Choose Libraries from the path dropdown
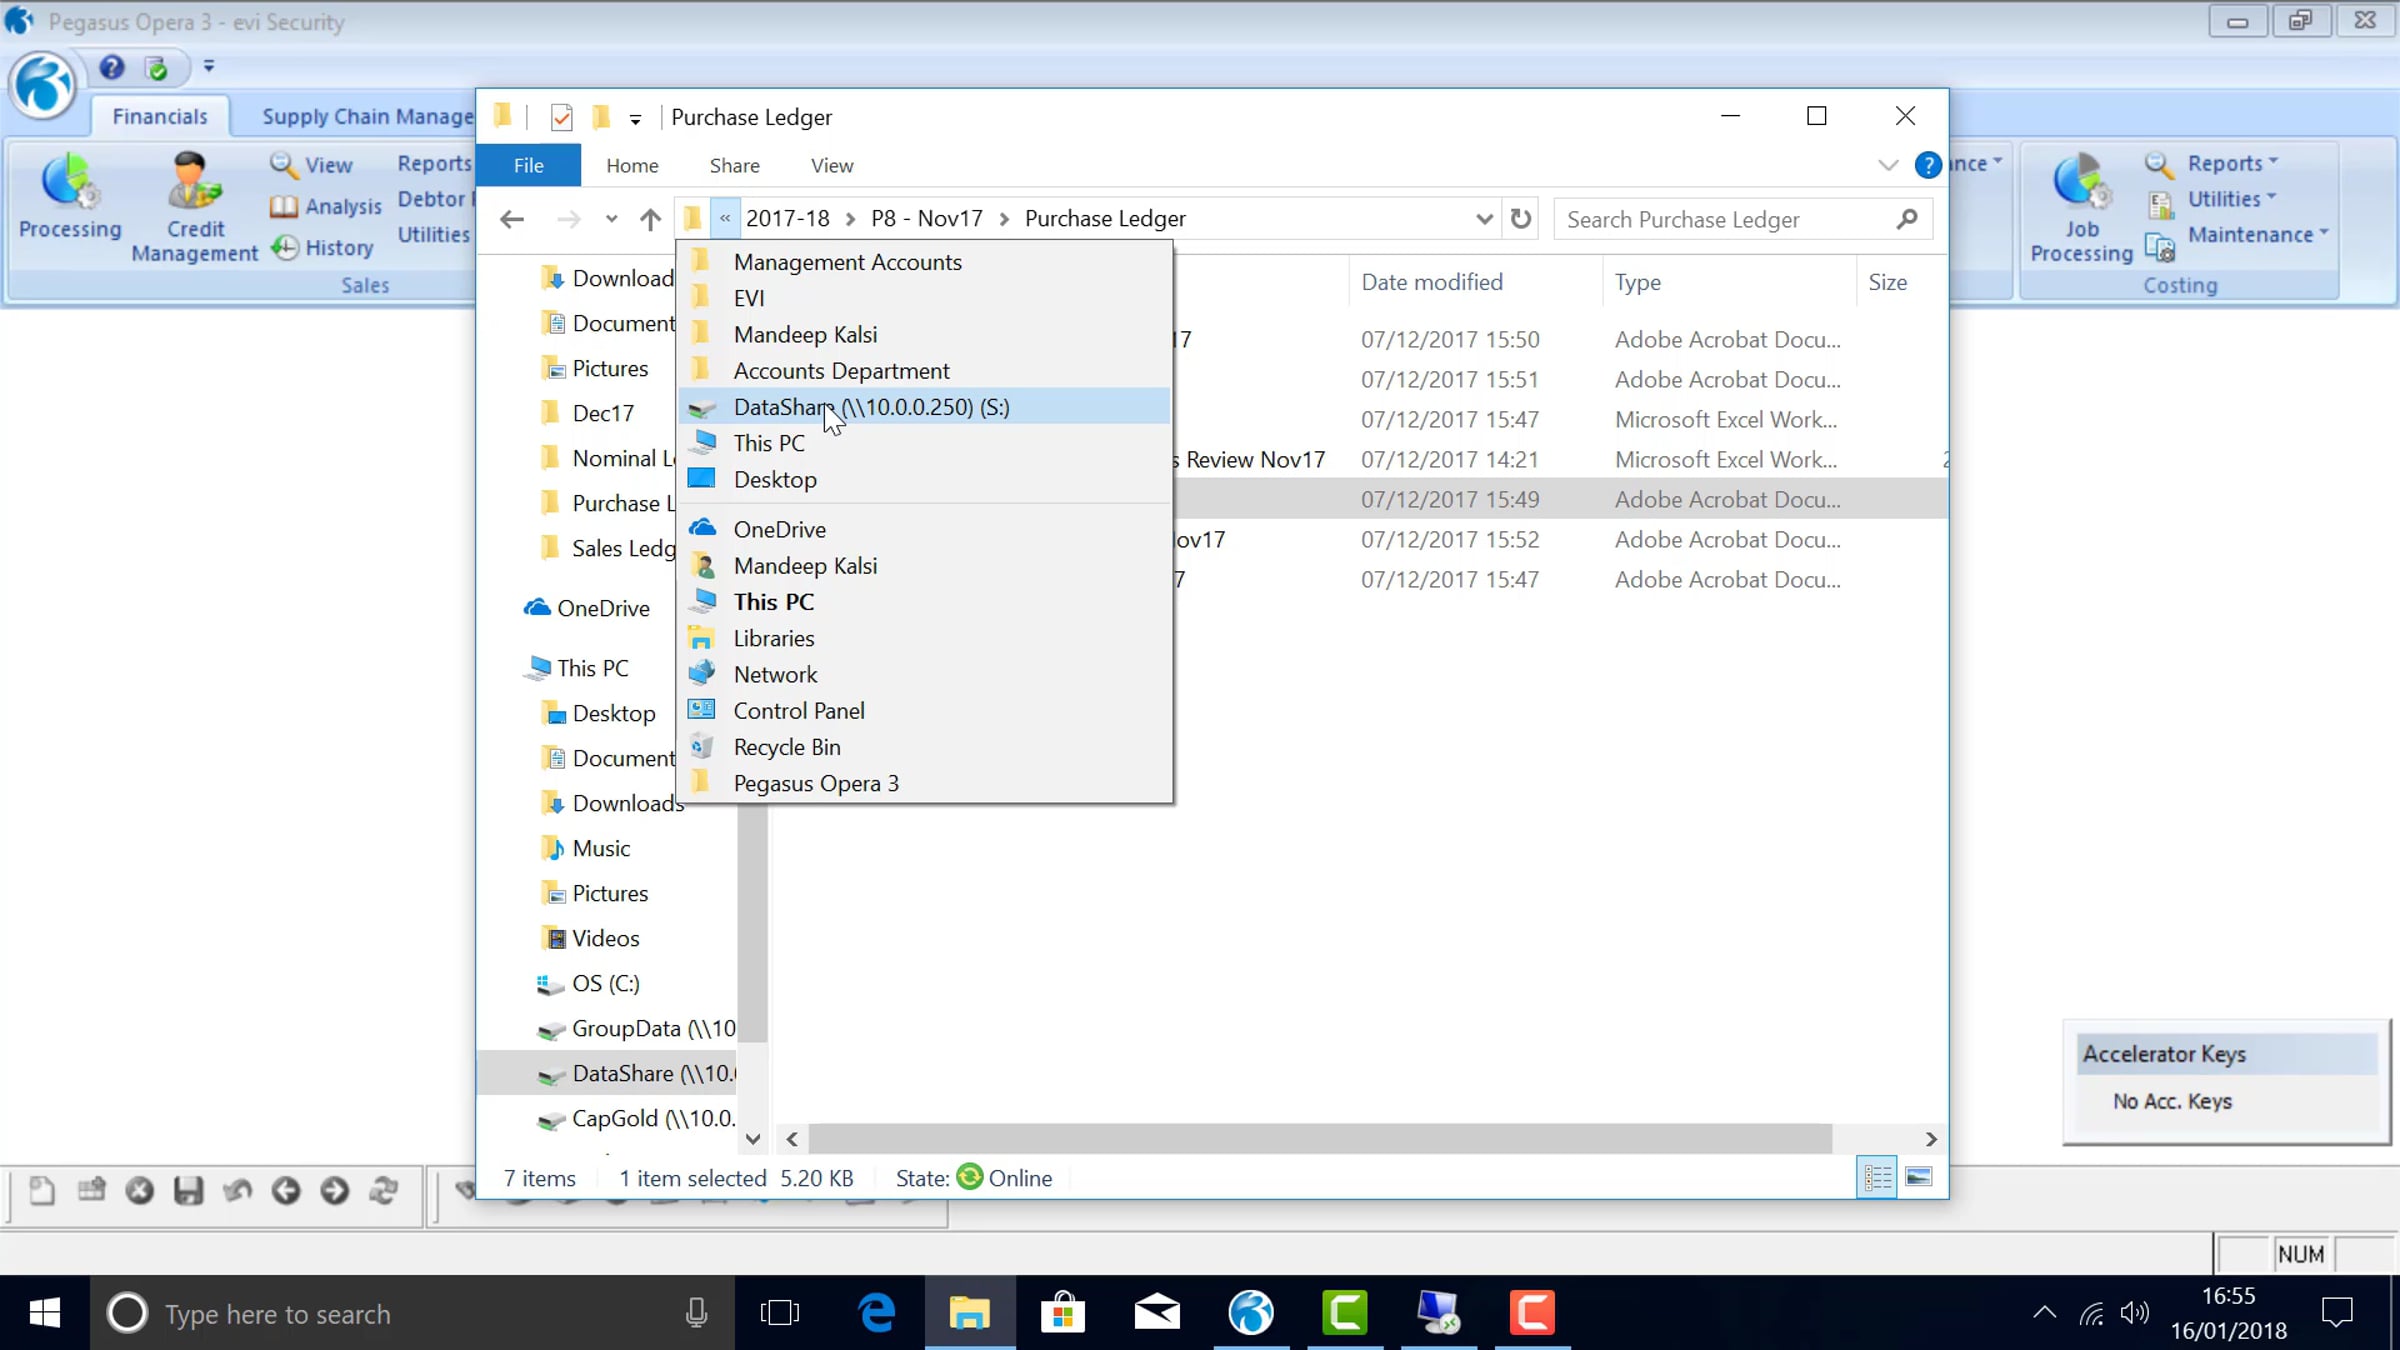Image resolution: width=2400 pixels, height=1350 pixels. (x=924, y=638)
